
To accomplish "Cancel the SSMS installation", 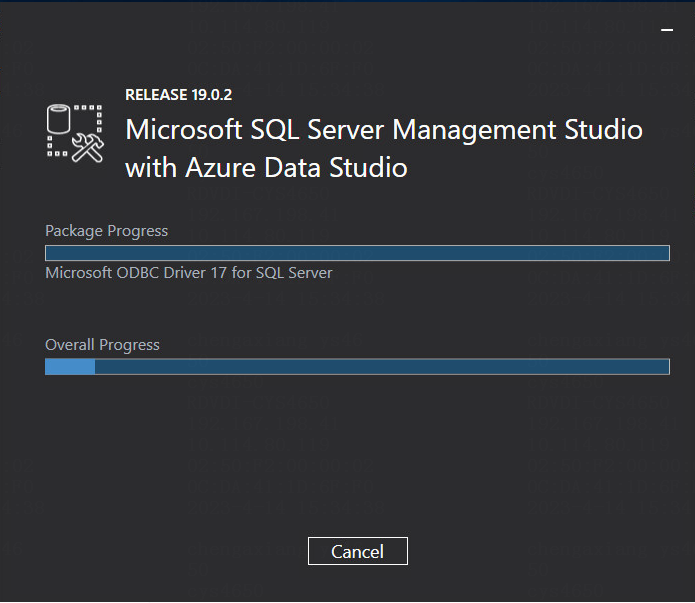I will [x=358, y=551].
